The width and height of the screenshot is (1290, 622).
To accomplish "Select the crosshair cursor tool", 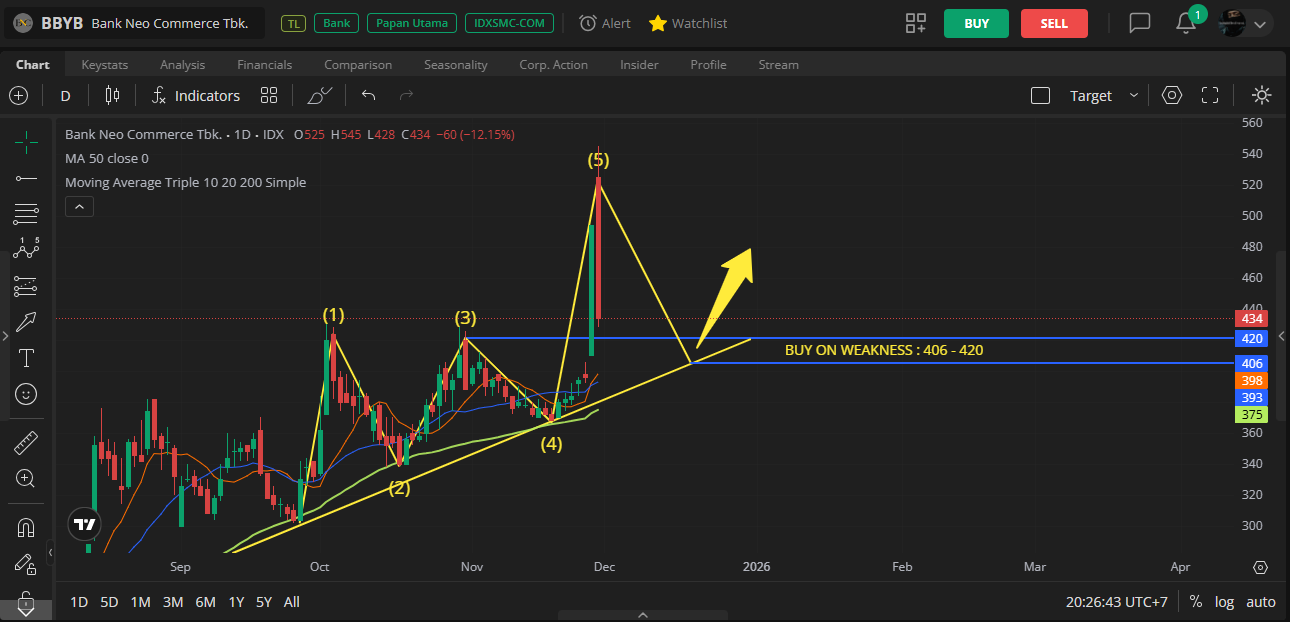I will click(26, 142).
